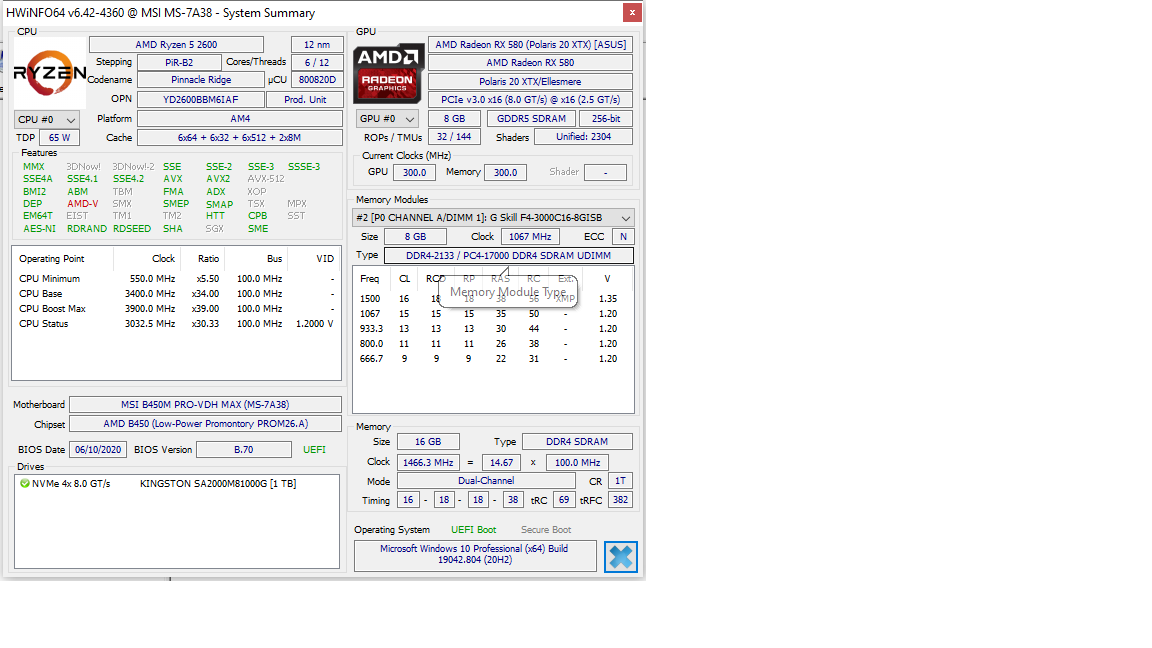Screen dimensions: 1152x648
Task: Click the GDDR5 SDRAM field
Action: click(x=531, y=118)
